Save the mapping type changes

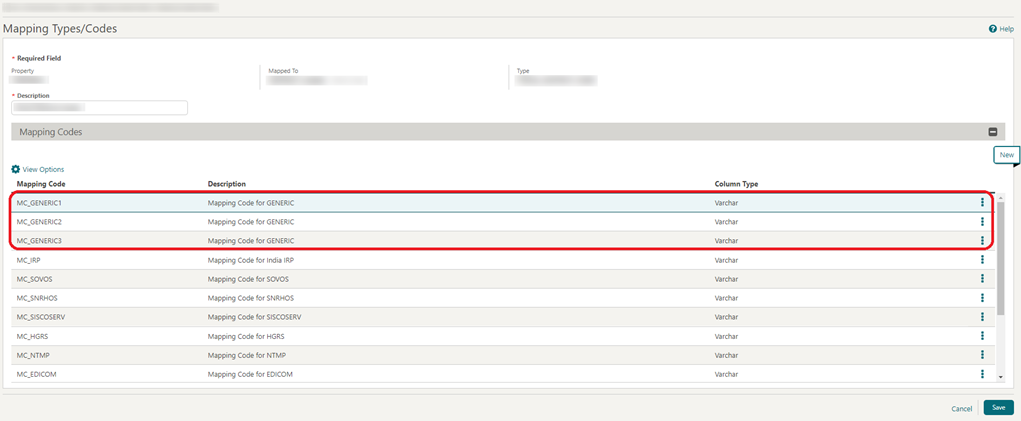tap(998, 408)
